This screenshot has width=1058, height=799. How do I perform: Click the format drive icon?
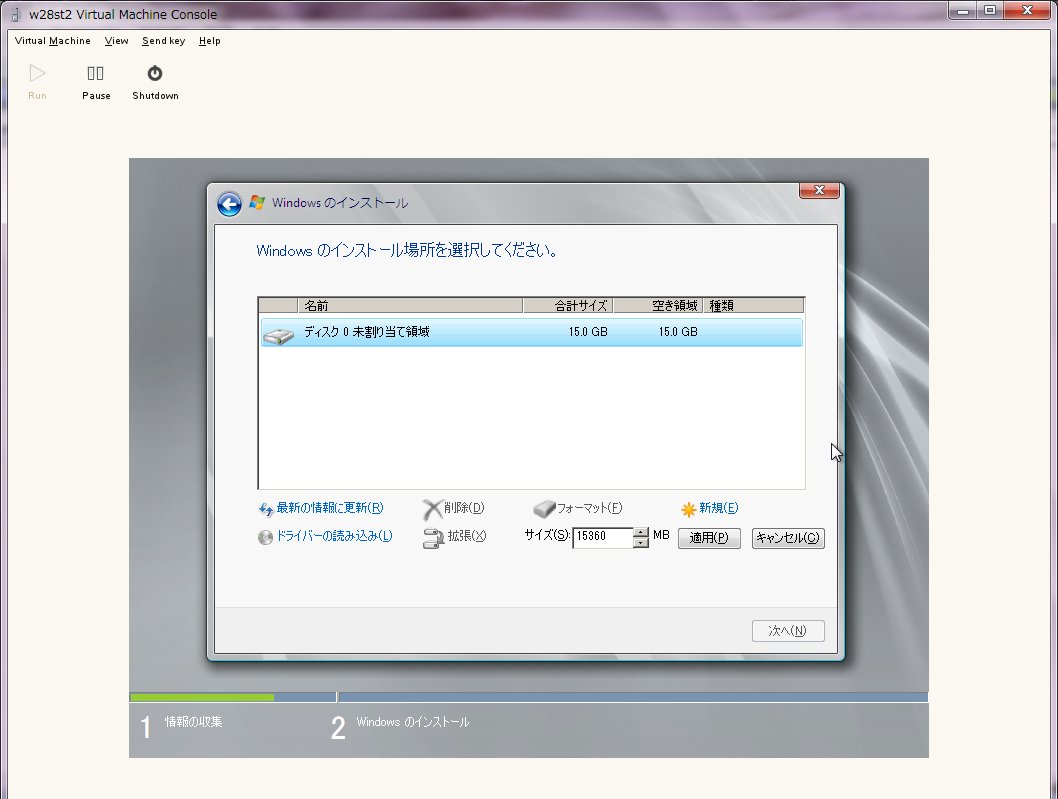(544, 509)
